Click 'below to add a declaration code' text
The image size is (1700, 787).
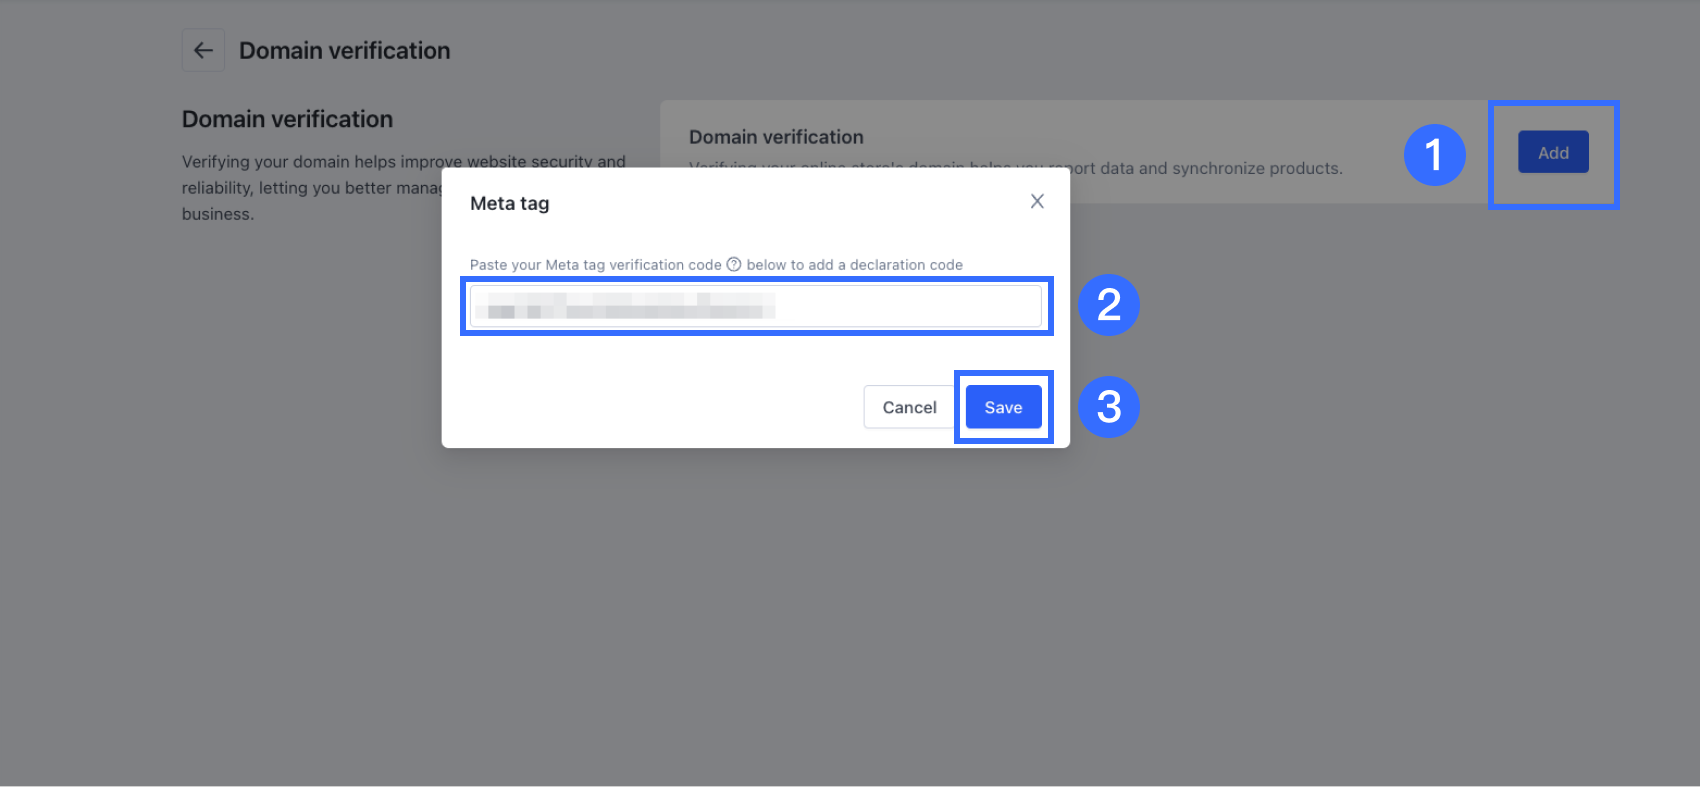pos(854,265)
